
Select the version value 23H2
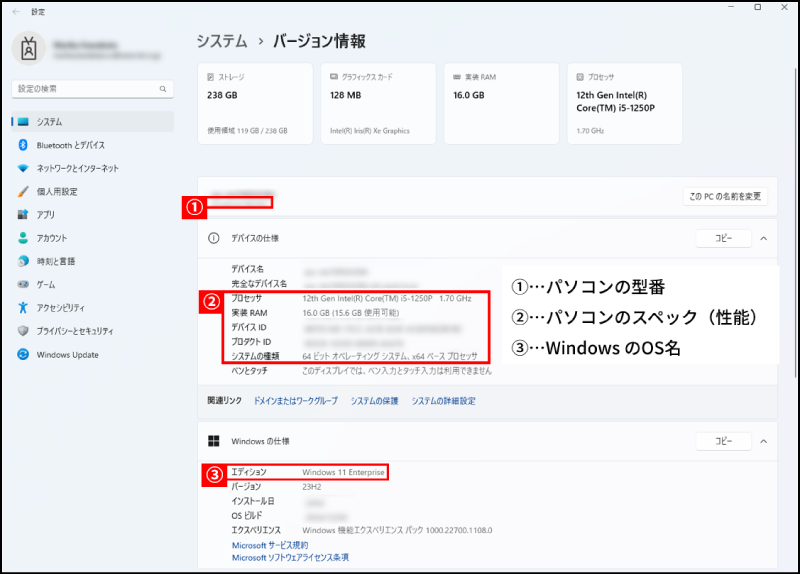click(x=312, y=487)
